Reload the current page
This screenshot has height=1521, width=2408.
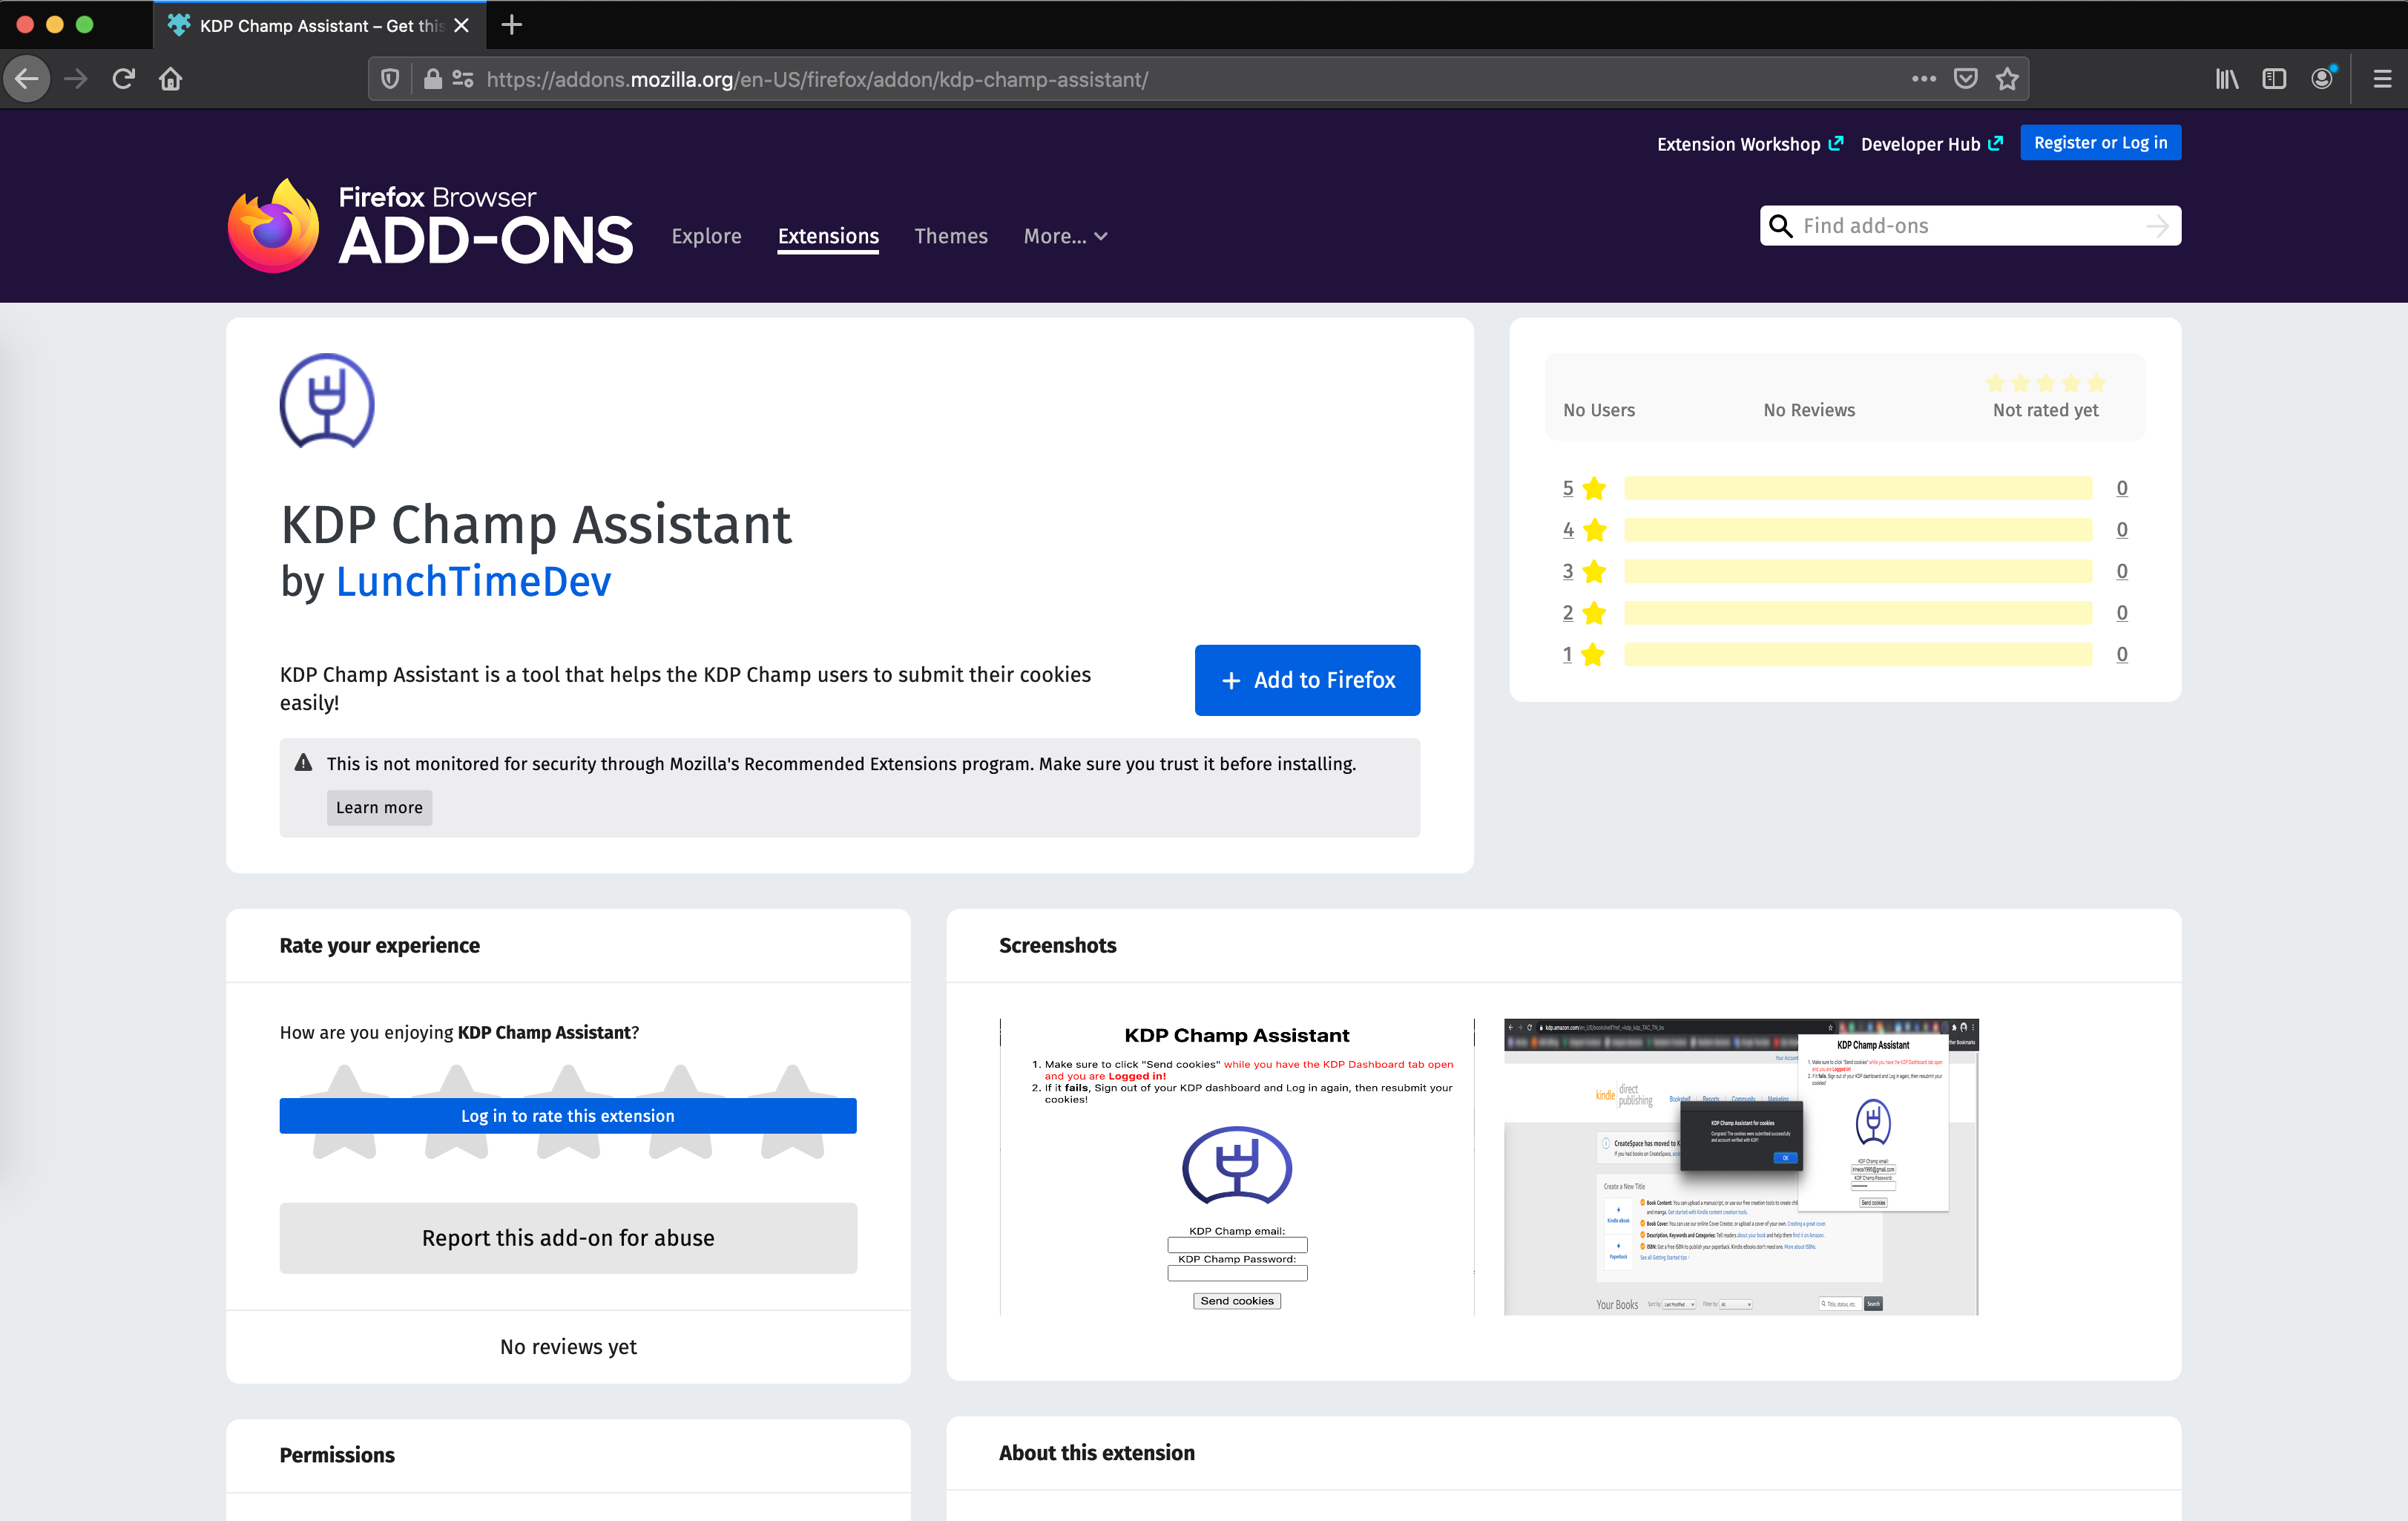(123, 79)
